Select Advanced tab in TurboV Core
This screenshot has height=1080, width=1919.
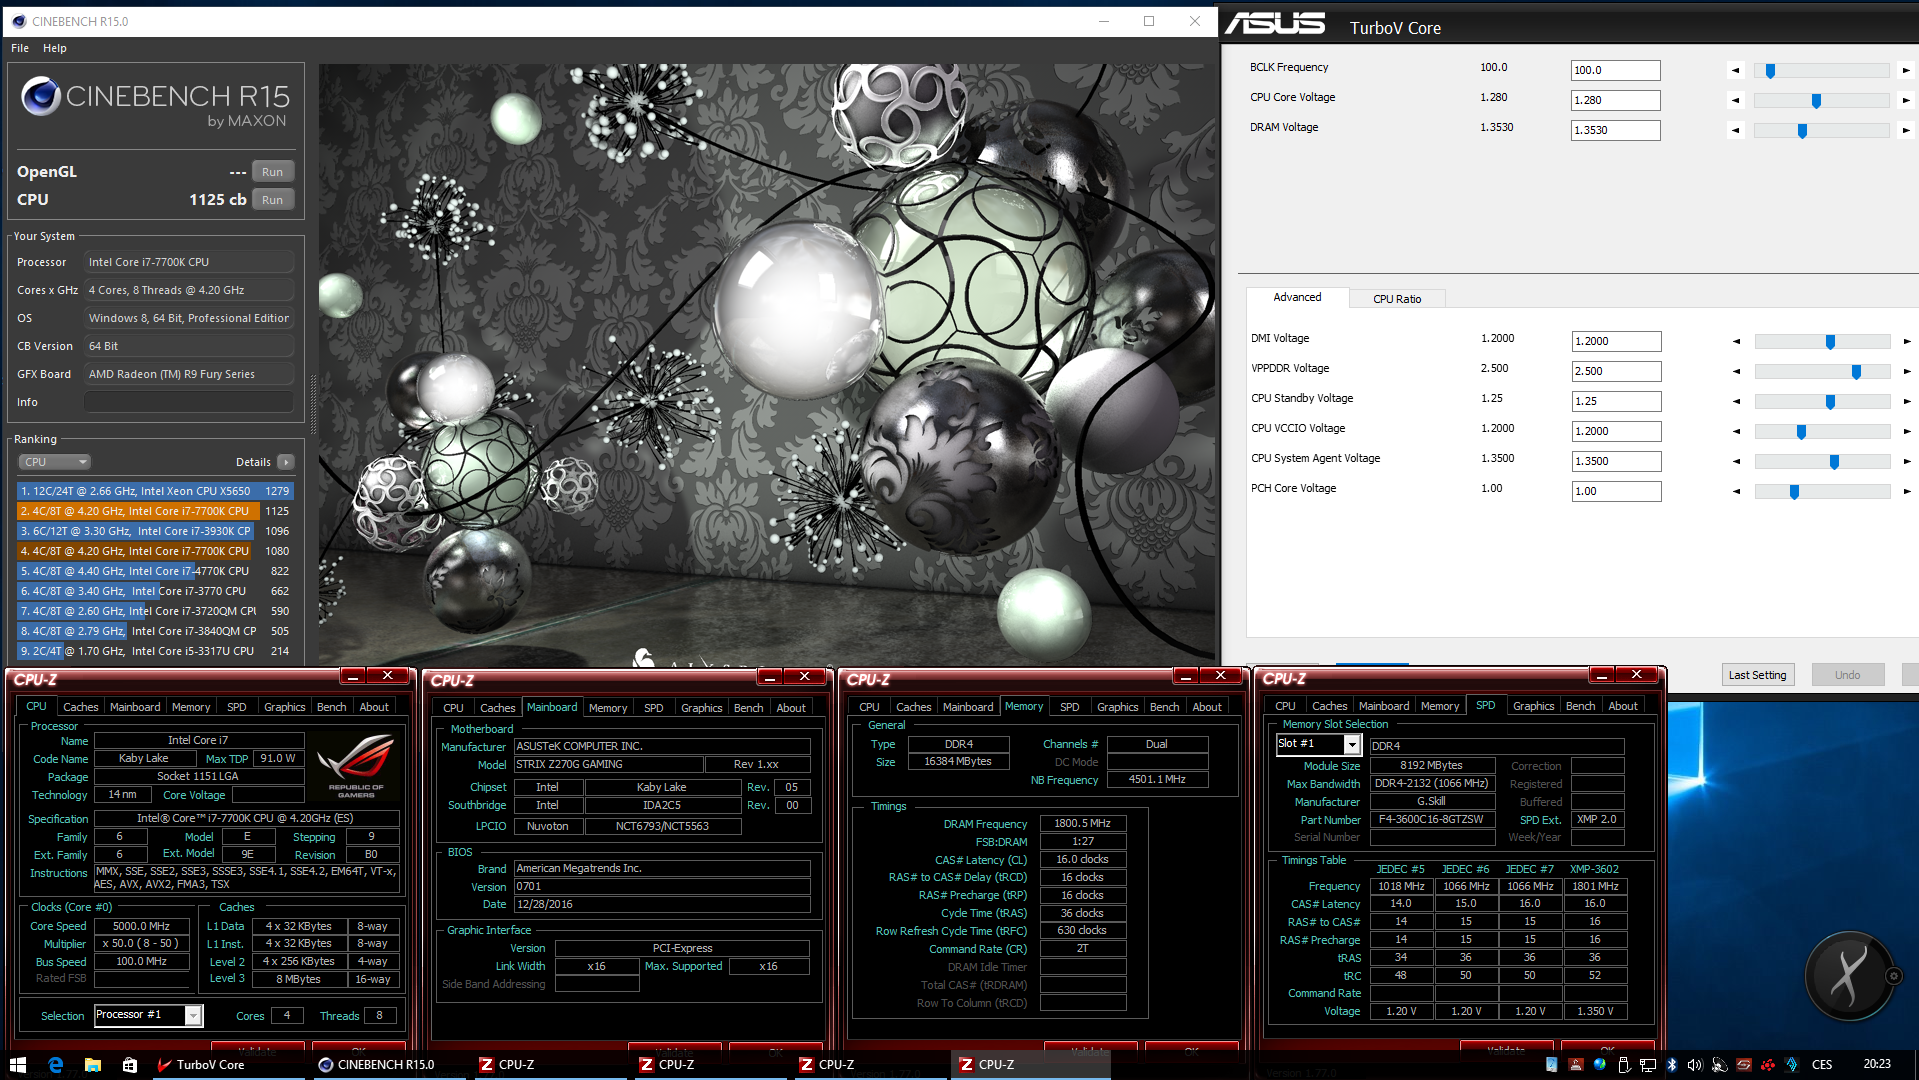tap(1297, 297)
